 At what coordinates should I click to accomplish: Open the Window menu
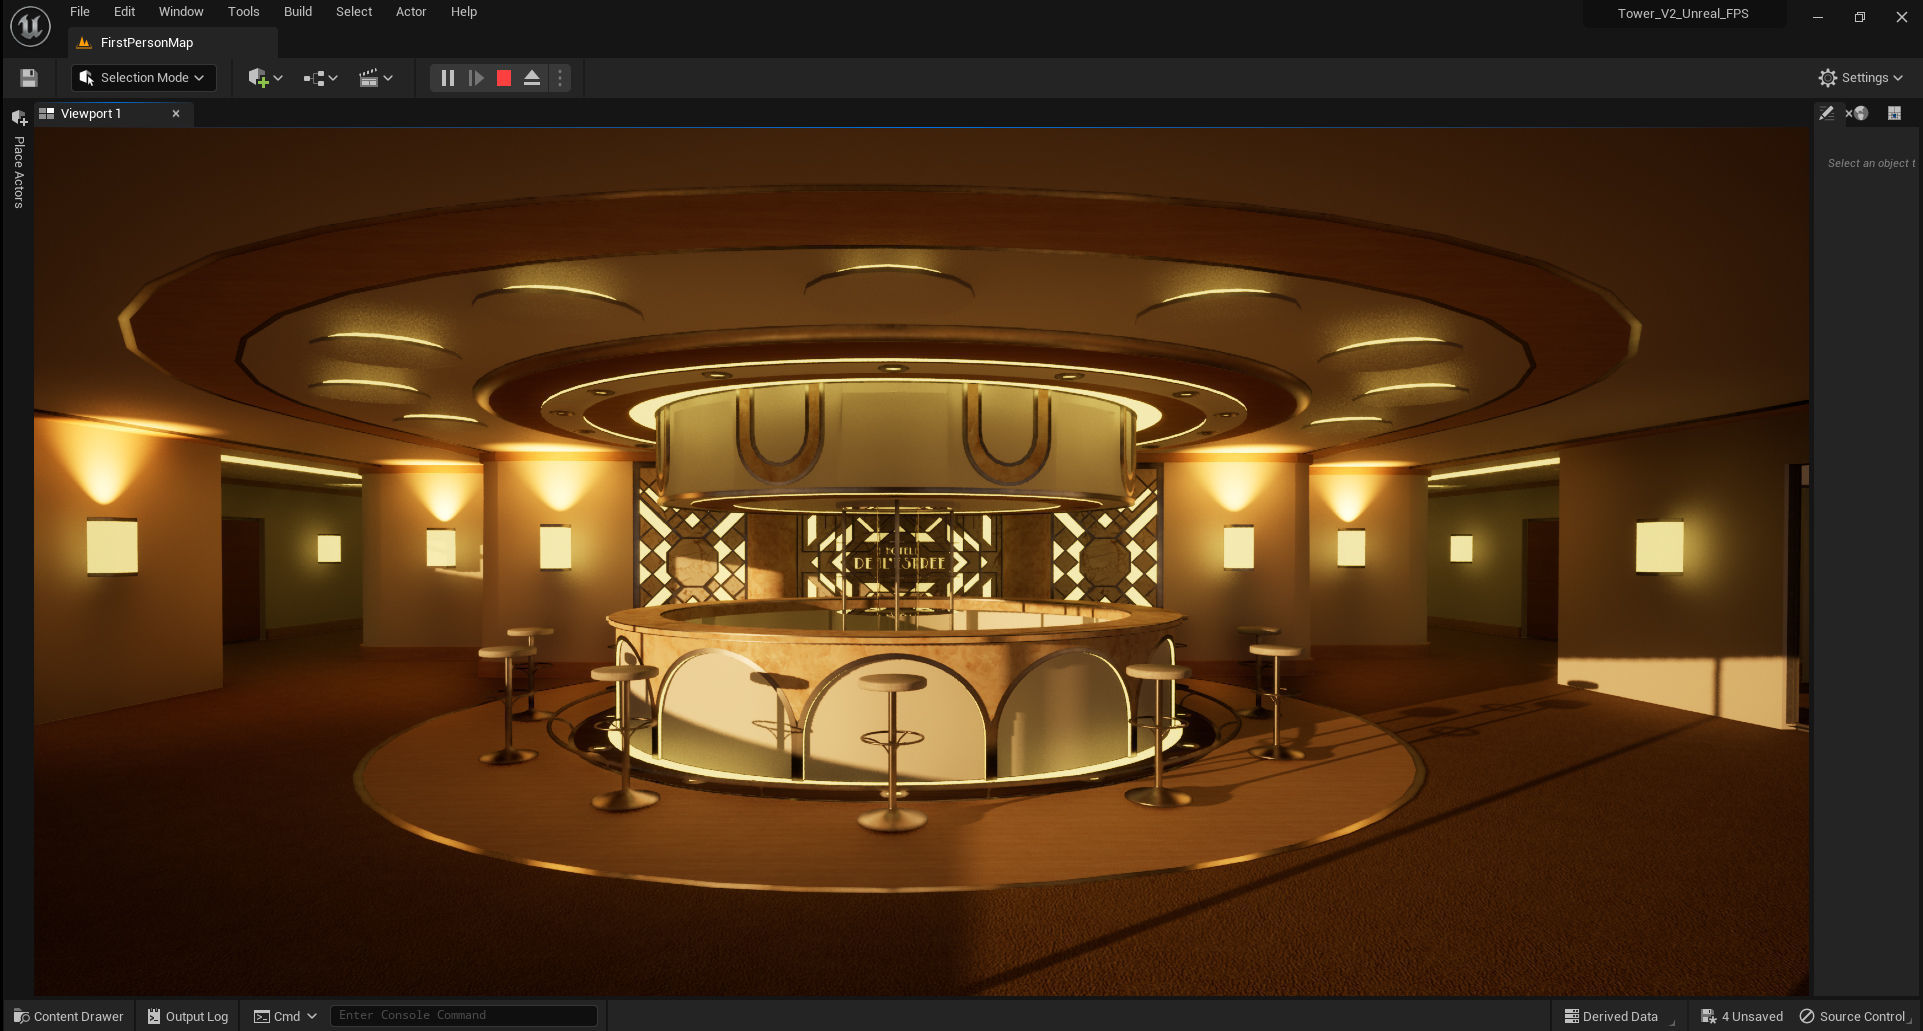coord(181,12)
